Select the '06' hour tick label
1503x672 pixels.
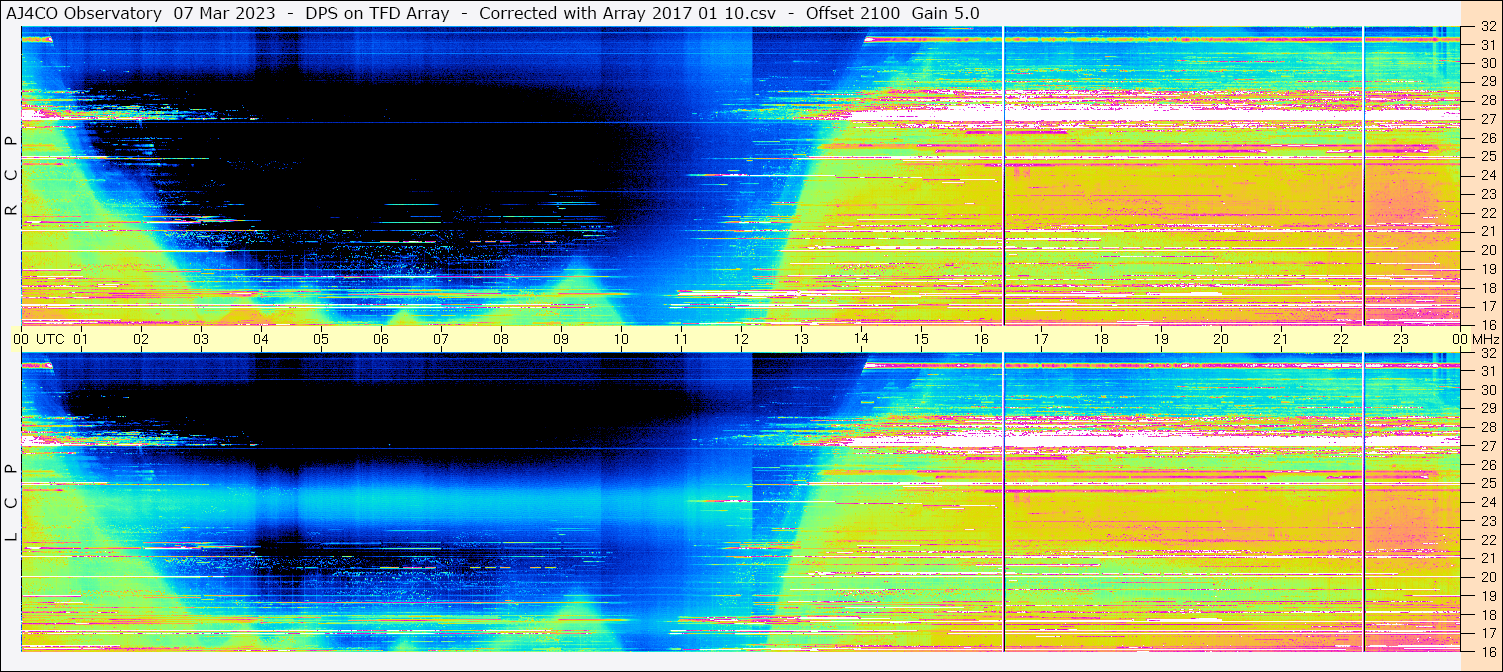click(x=381, y=339)
